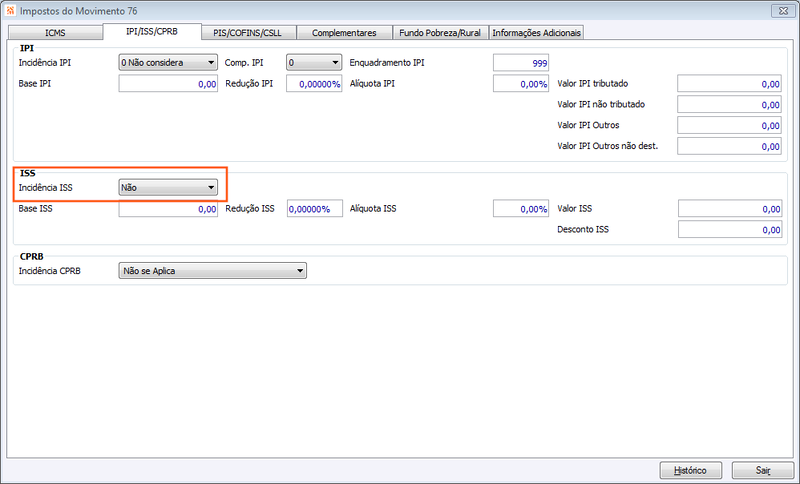The width and height of the screenshot is (800, 484).
Task: Click the Valor IPI tributado field
Action: tap(729, 84)
